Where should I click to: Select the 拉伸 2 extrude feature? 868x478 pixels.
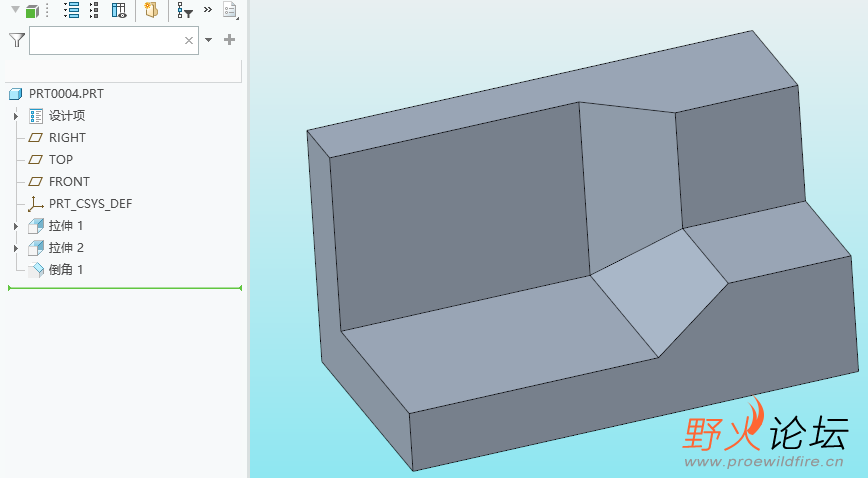pyautogui.click(x=65, y=248)
